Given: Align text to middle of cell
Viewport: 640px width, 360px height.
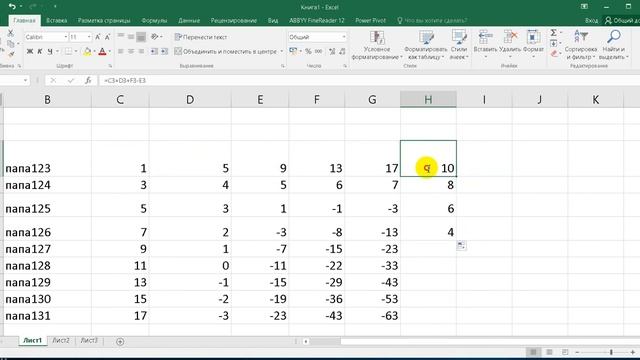Looking at the screenshot, I should (131, 37).
